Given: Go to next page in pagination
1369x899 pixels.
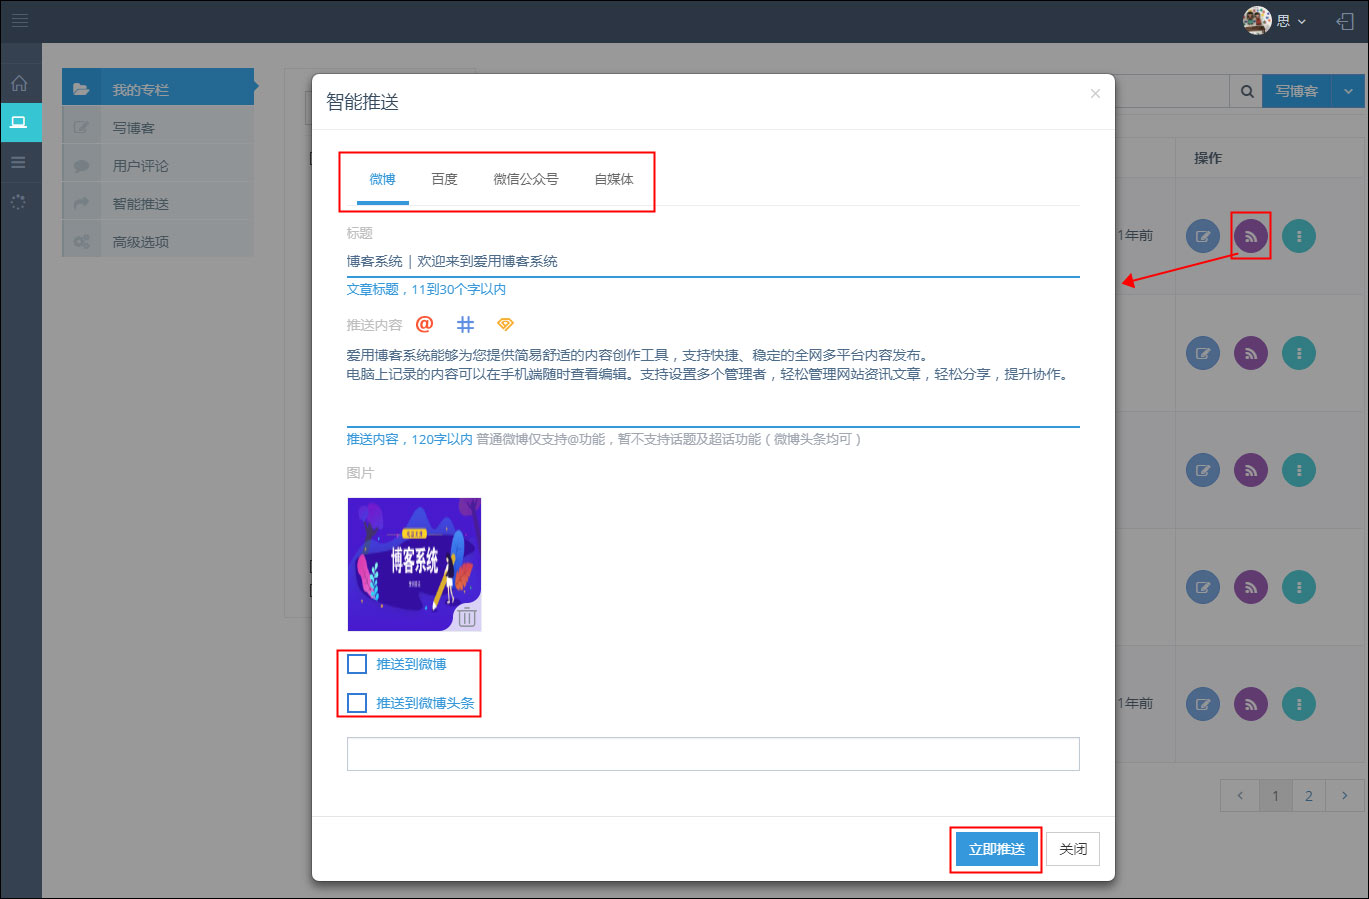Looking at the screenshot, I should pos(1344,796).
